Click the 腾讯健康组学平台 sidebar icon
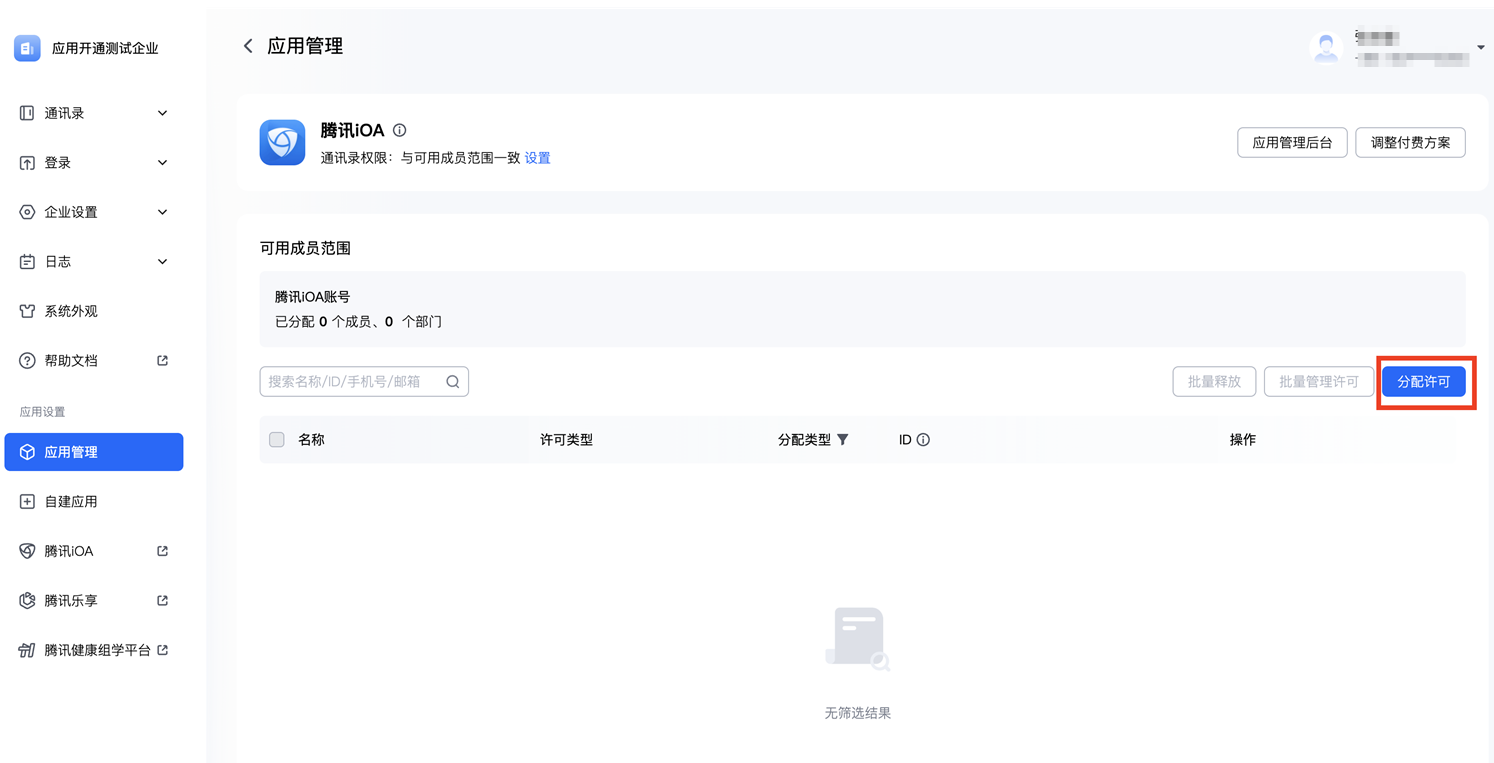 (x=27, y=650)
